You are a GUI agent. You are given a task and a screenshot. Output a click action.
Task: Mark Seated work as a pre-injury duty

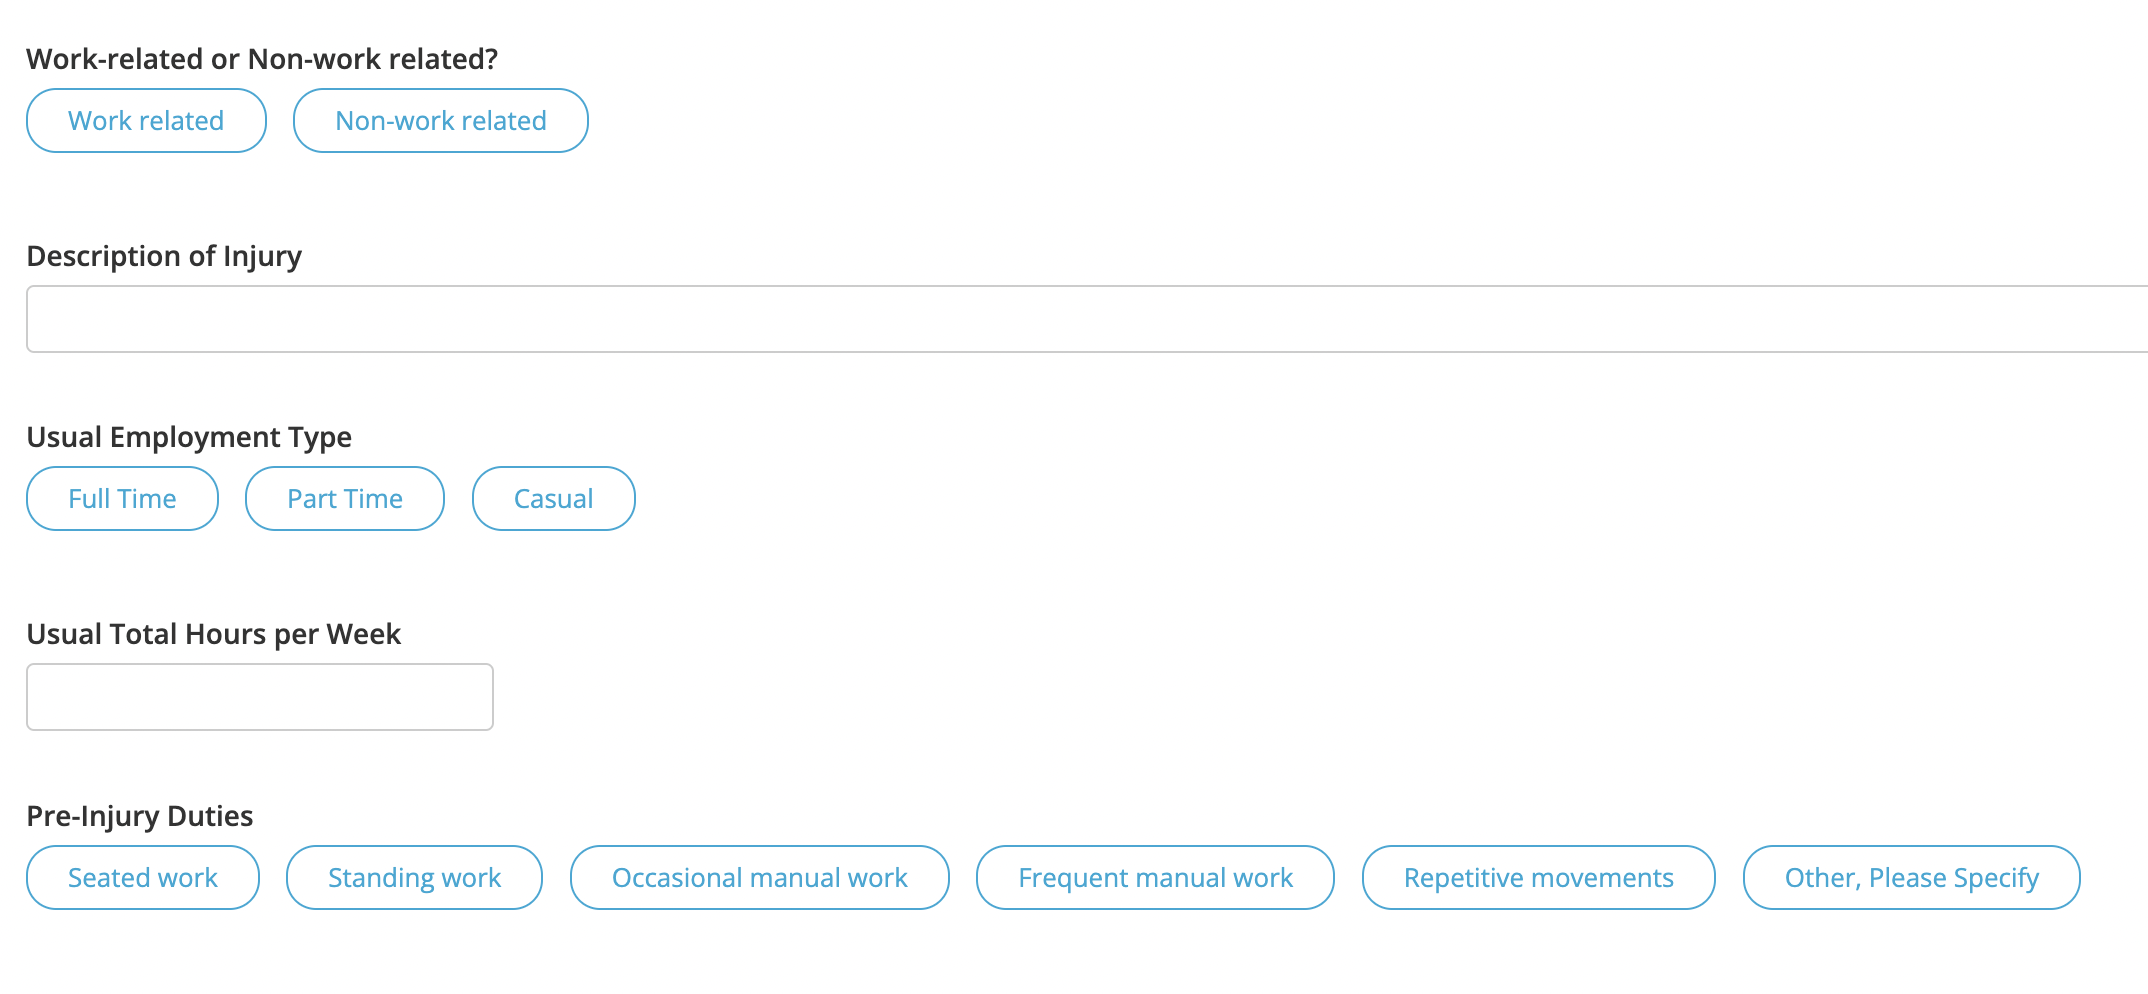tap(142, 877)
